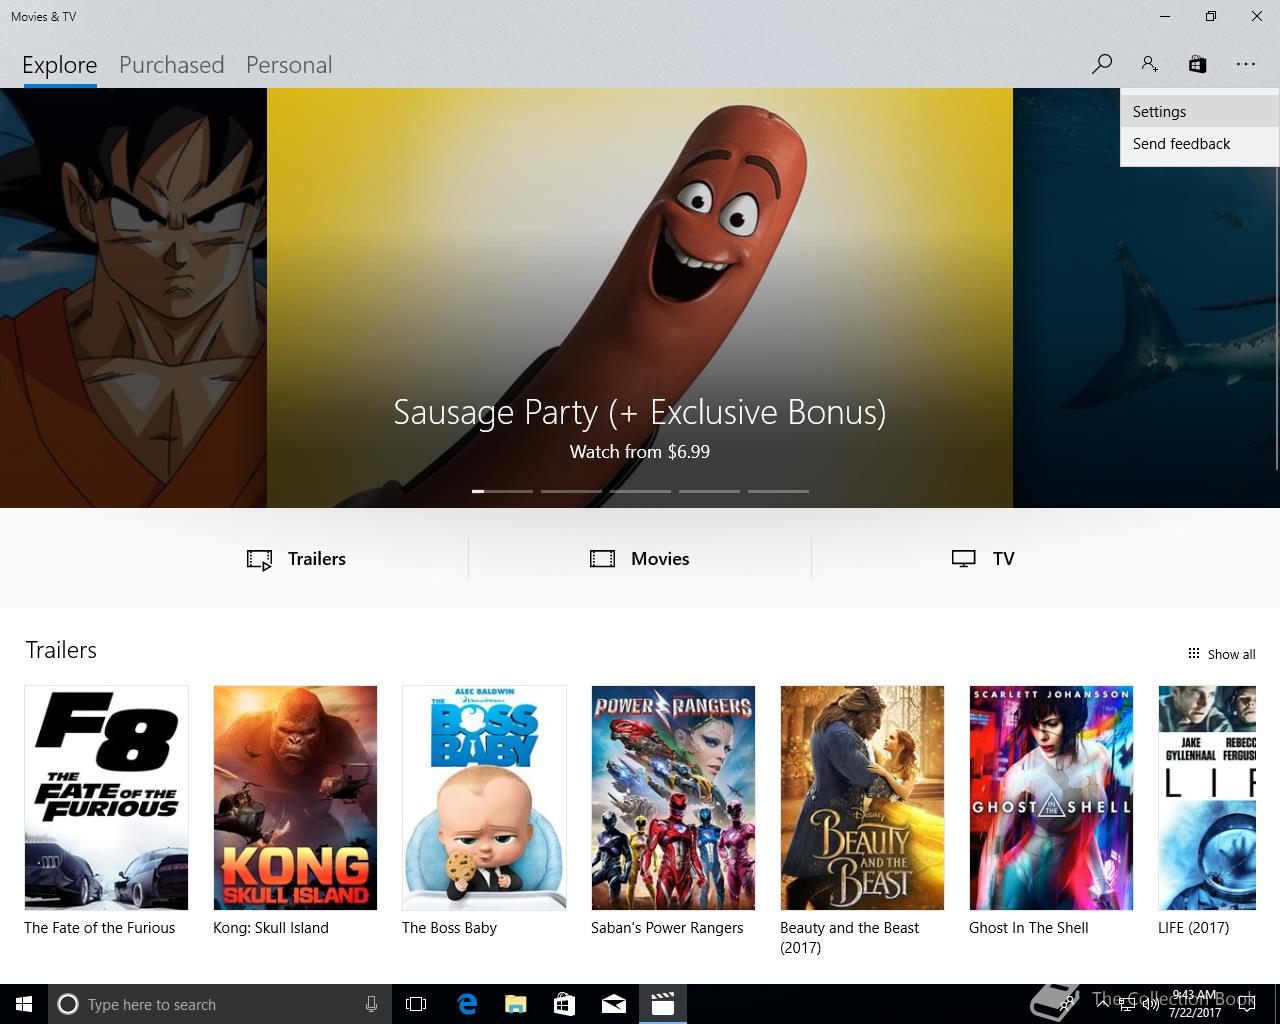Screen dimensions: 1280x1024
Task: Open the TV category button
Action: 983,559
